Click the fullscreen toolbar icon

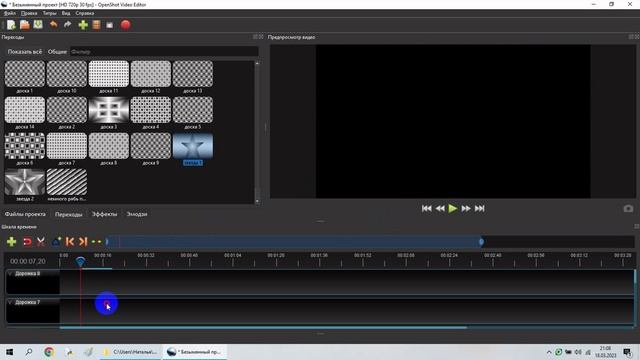tap(110, 25)
